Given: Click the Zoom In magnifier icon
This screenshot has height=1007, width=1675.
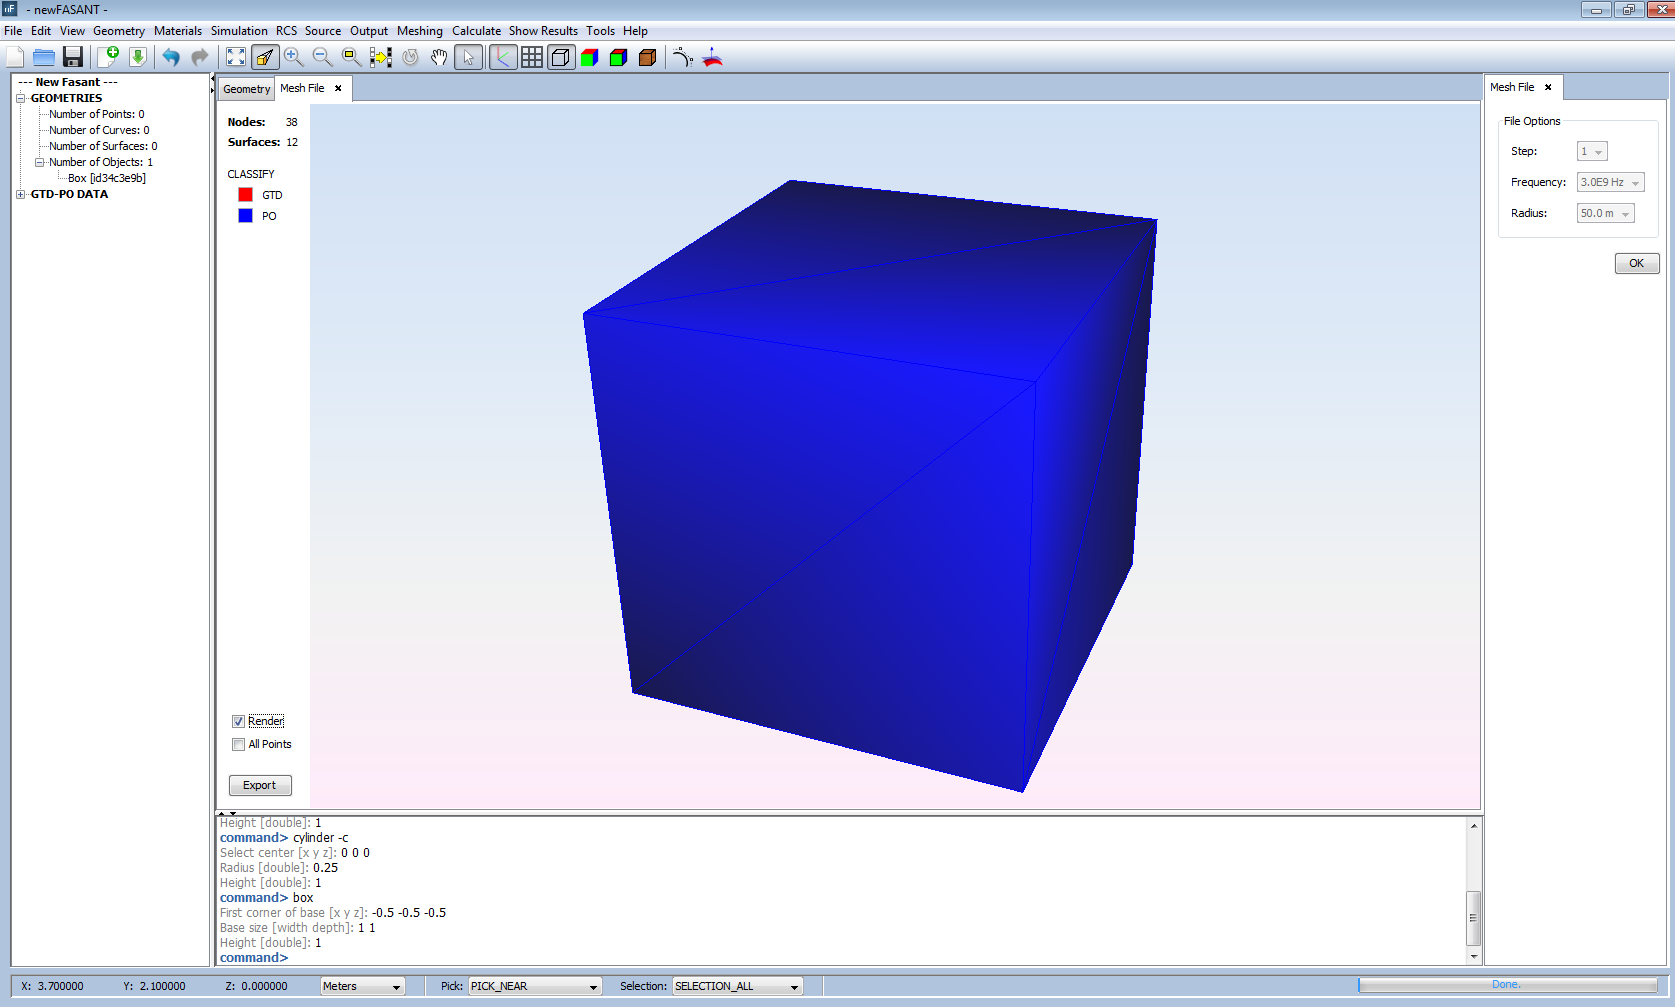Looking at the screenshot, I should coord(293,57).
